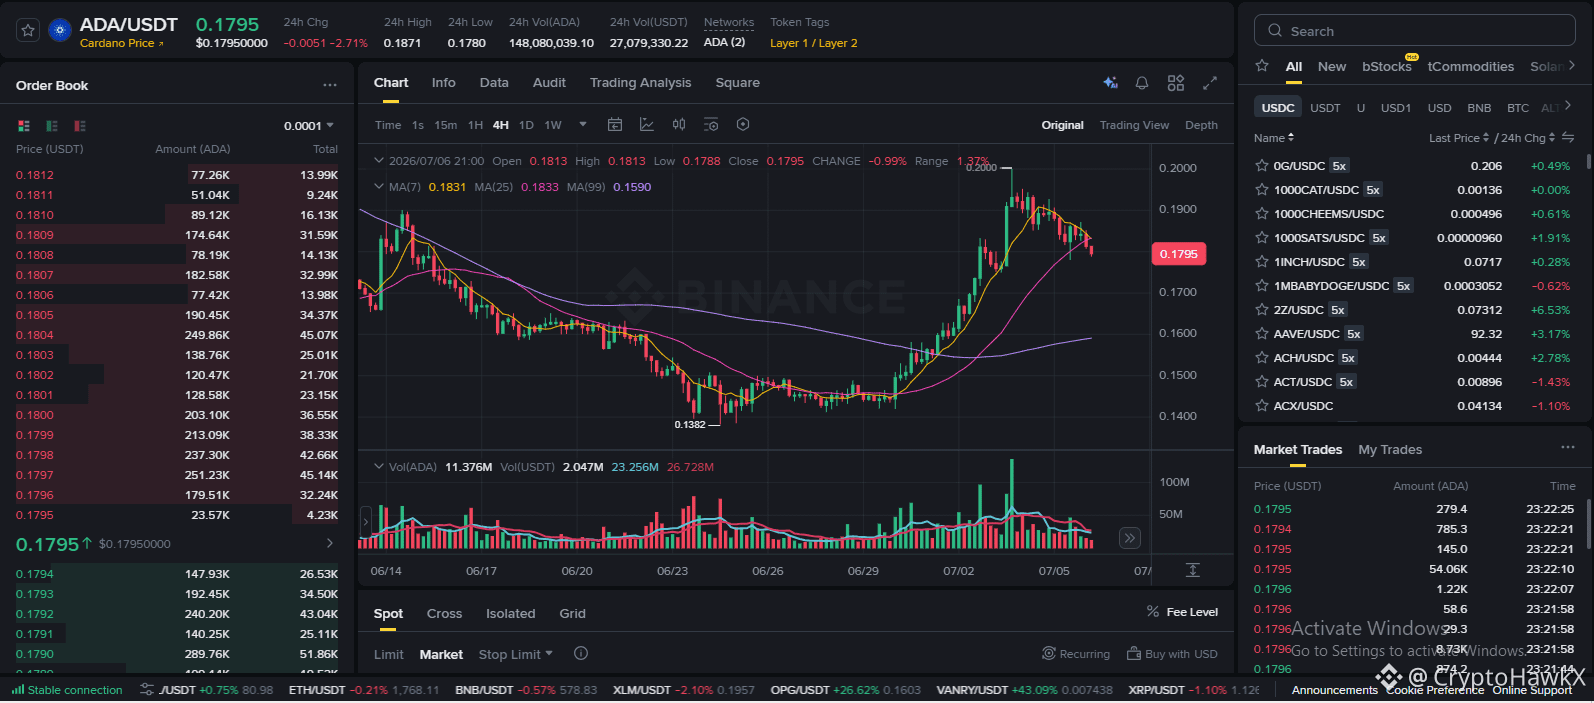Click Buy with USD
1594x703 pixels.
(x=1172, y=654)
